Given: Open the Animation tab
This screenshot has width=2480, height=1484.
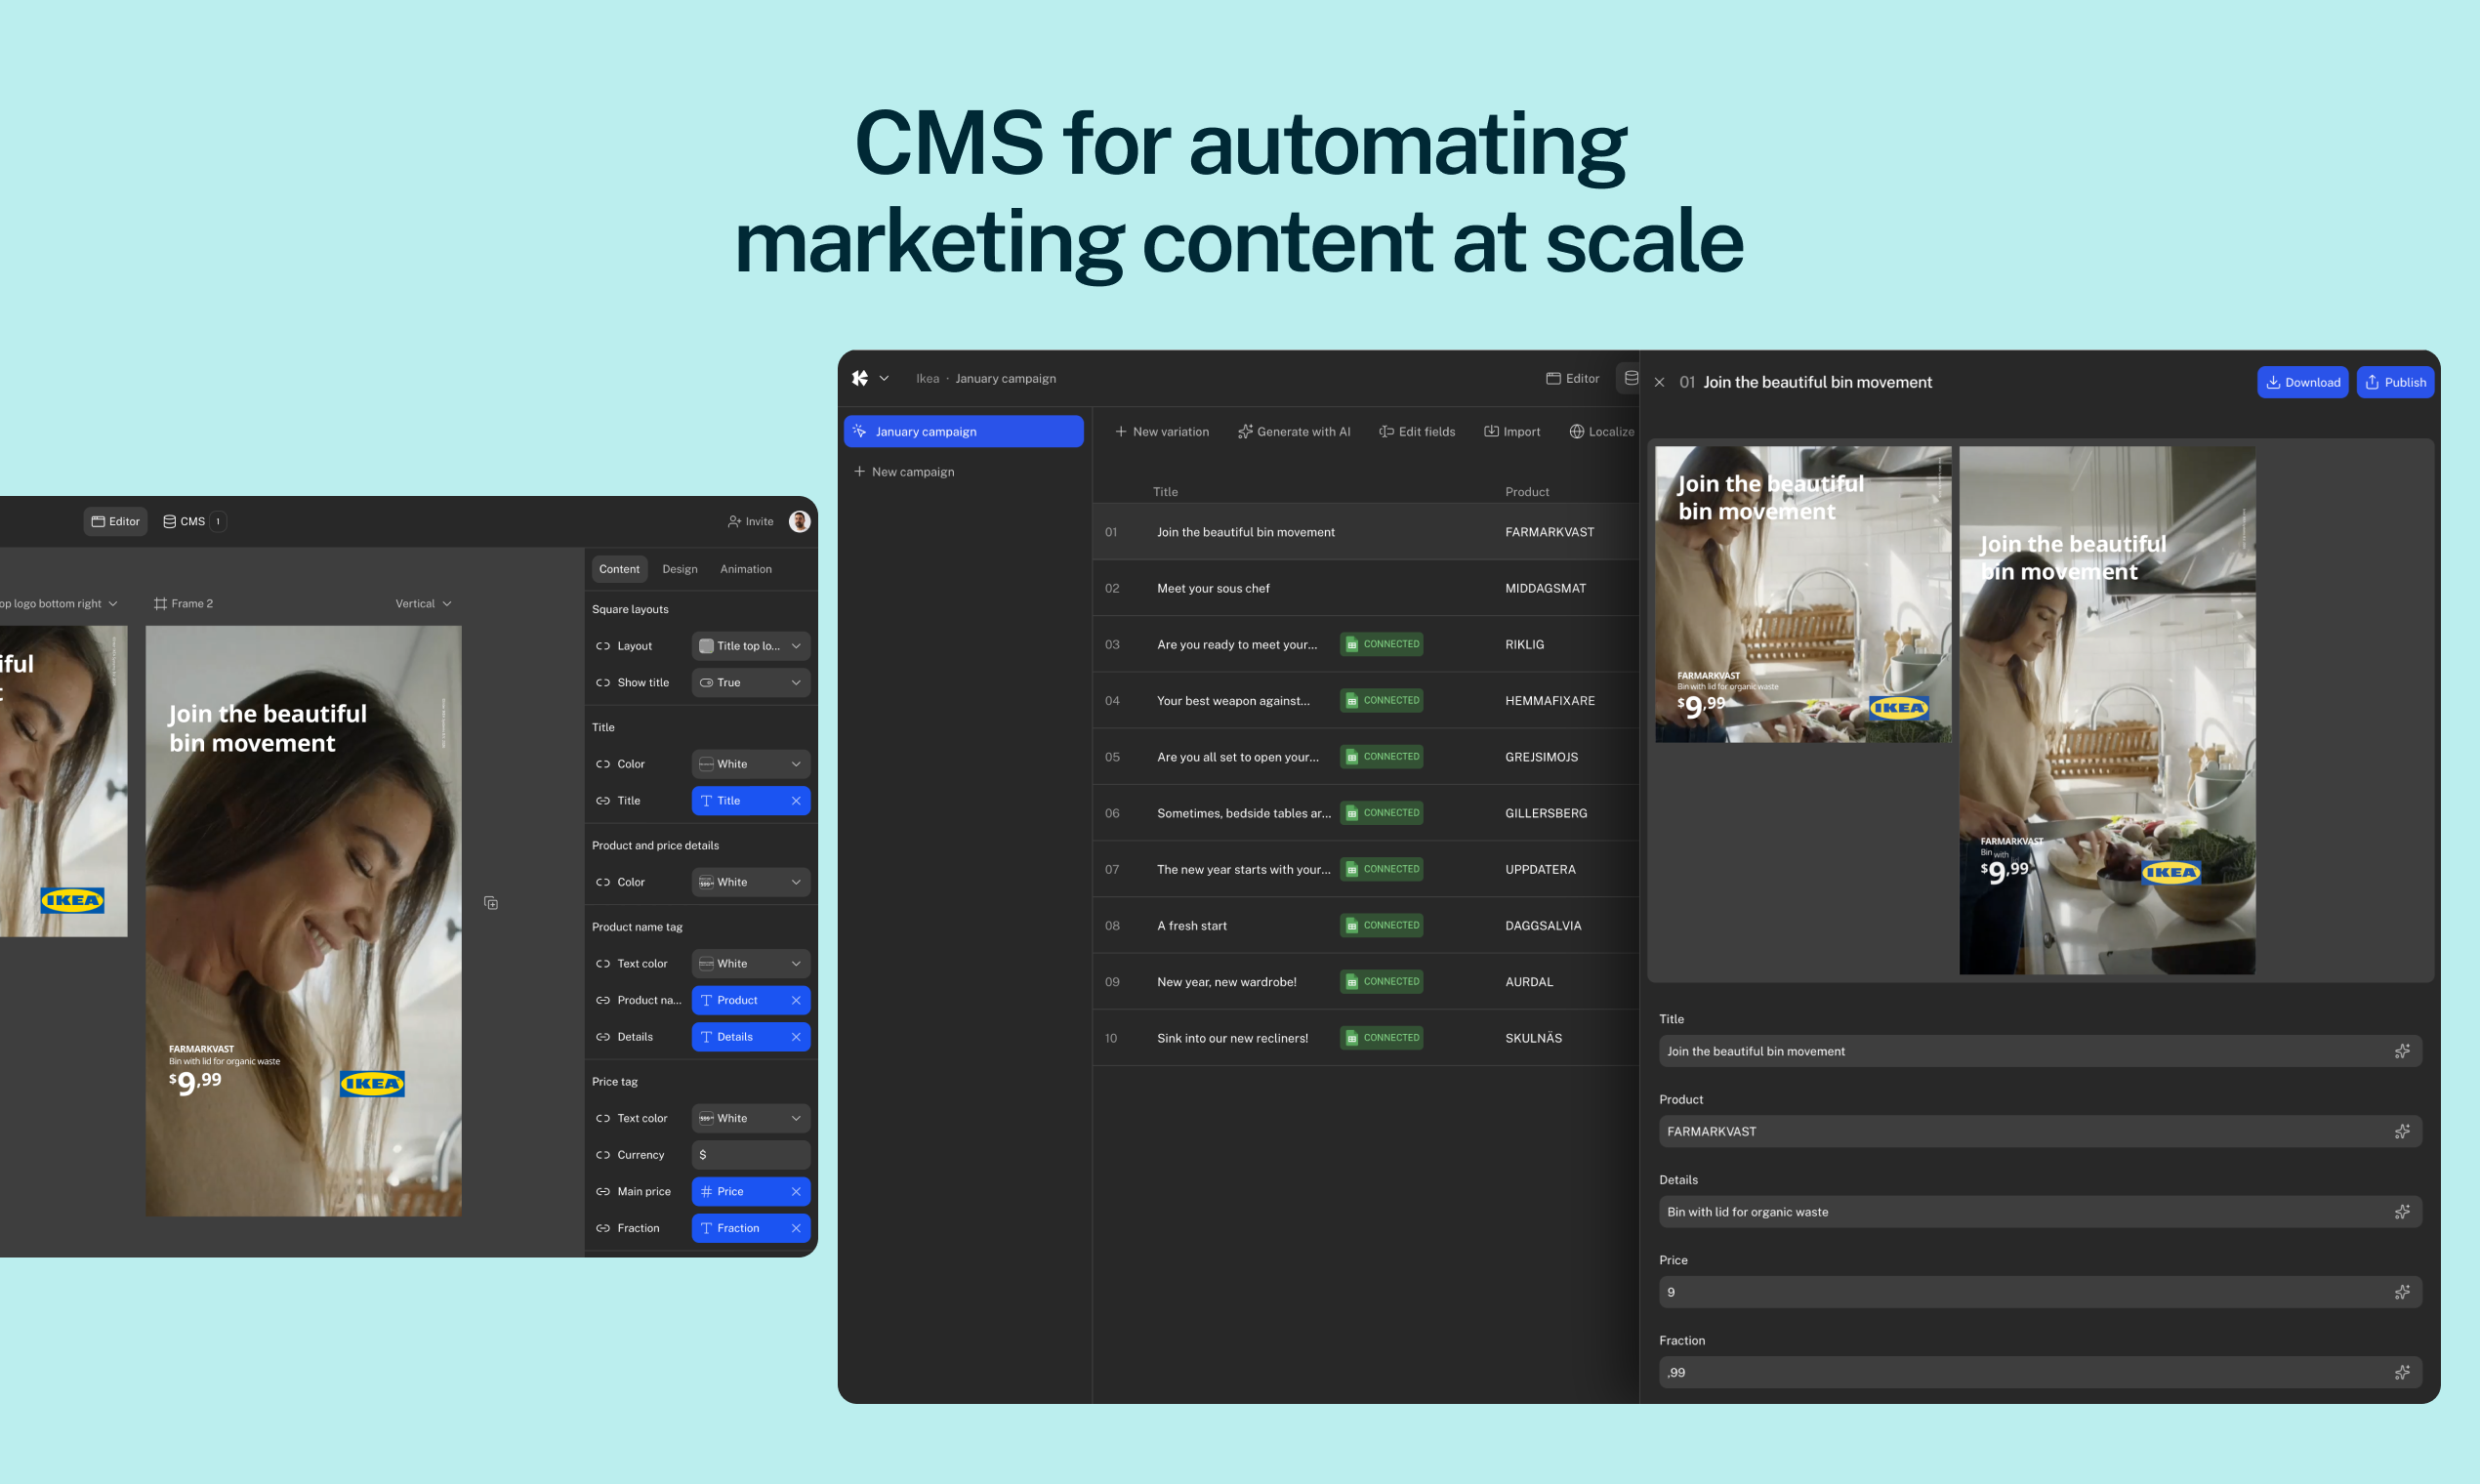Looking at the screenshot, I should tap(745, 568).
